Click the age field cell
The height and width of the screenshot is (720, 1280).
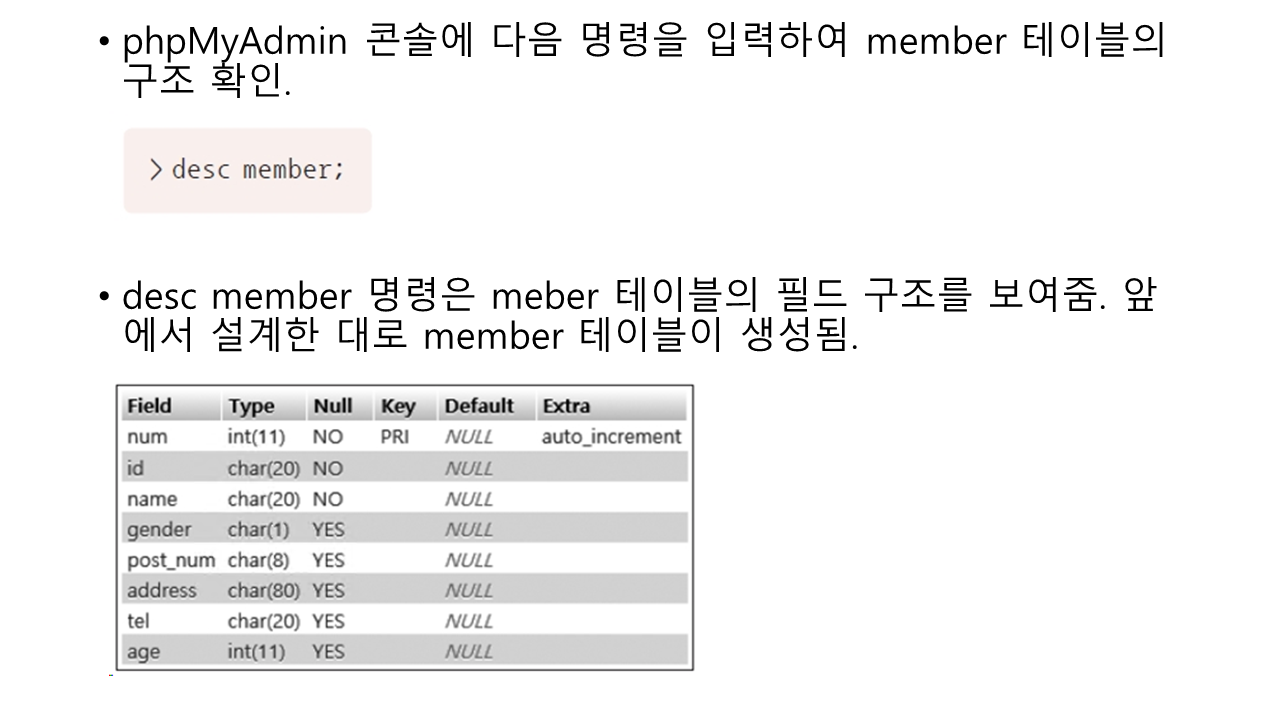(x=143, y=652)
